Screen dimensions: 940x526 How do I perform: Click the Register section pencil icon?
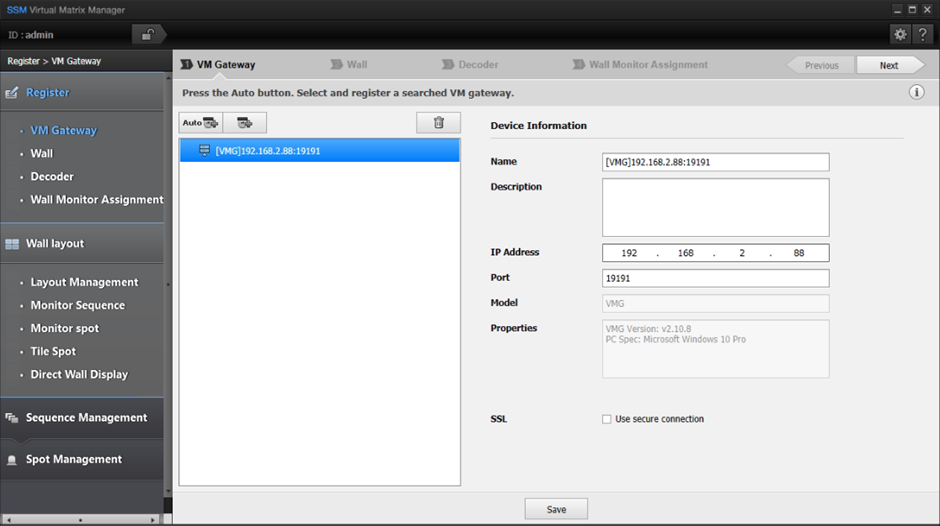tap(11, 93)
